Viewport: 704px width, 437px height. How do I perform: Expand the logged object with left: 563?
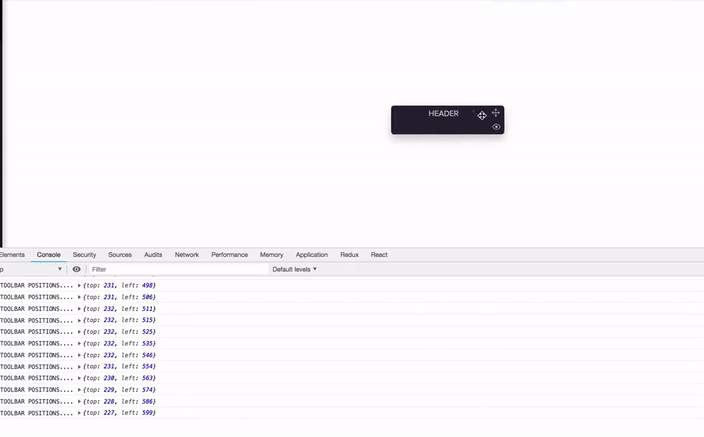pos(79,378)
